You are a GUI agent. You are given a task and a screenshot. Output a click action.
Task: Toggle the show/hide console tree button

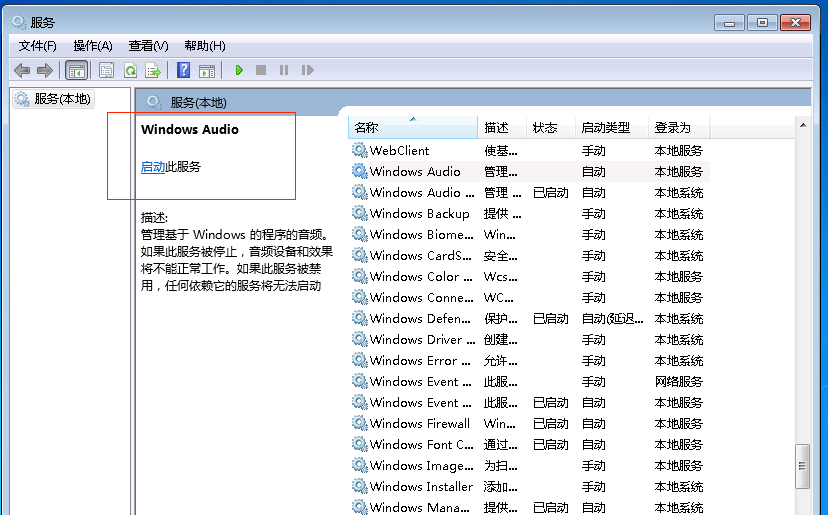pos(76,70)
